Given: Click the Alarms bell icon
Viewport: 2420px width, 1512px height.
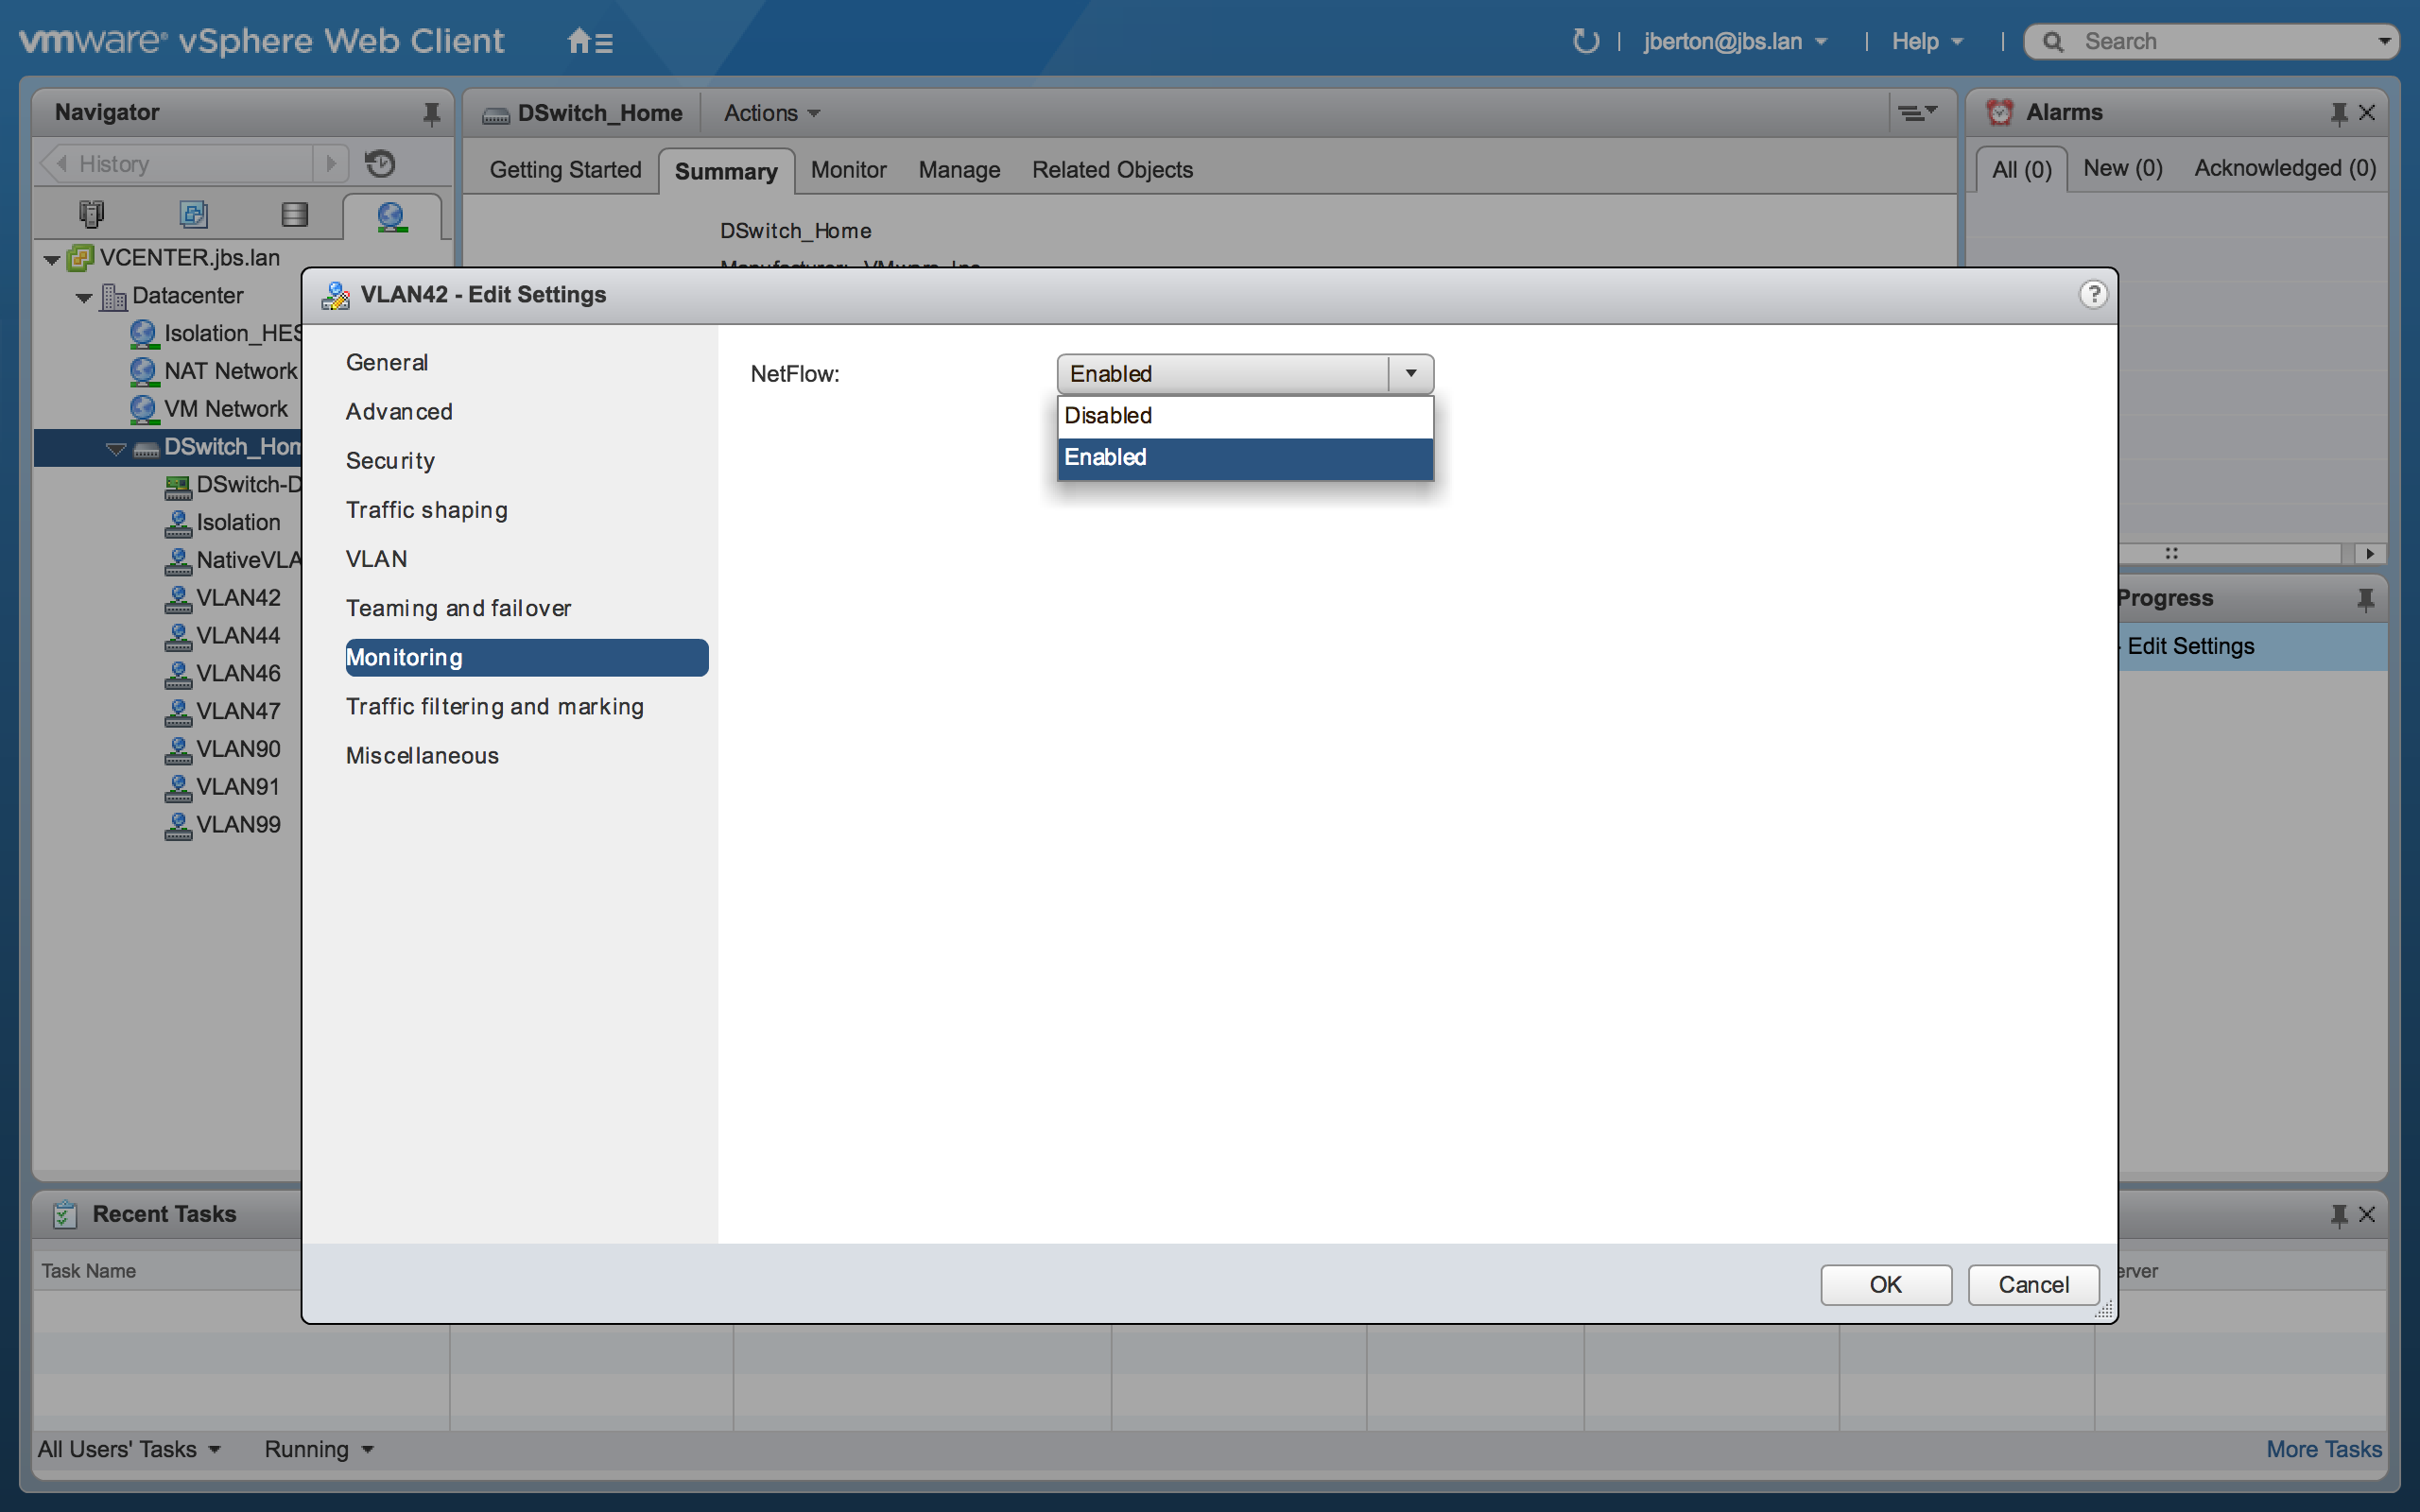Looking at the screenshot, I should pyautogui.click(x=1999, y=112).
